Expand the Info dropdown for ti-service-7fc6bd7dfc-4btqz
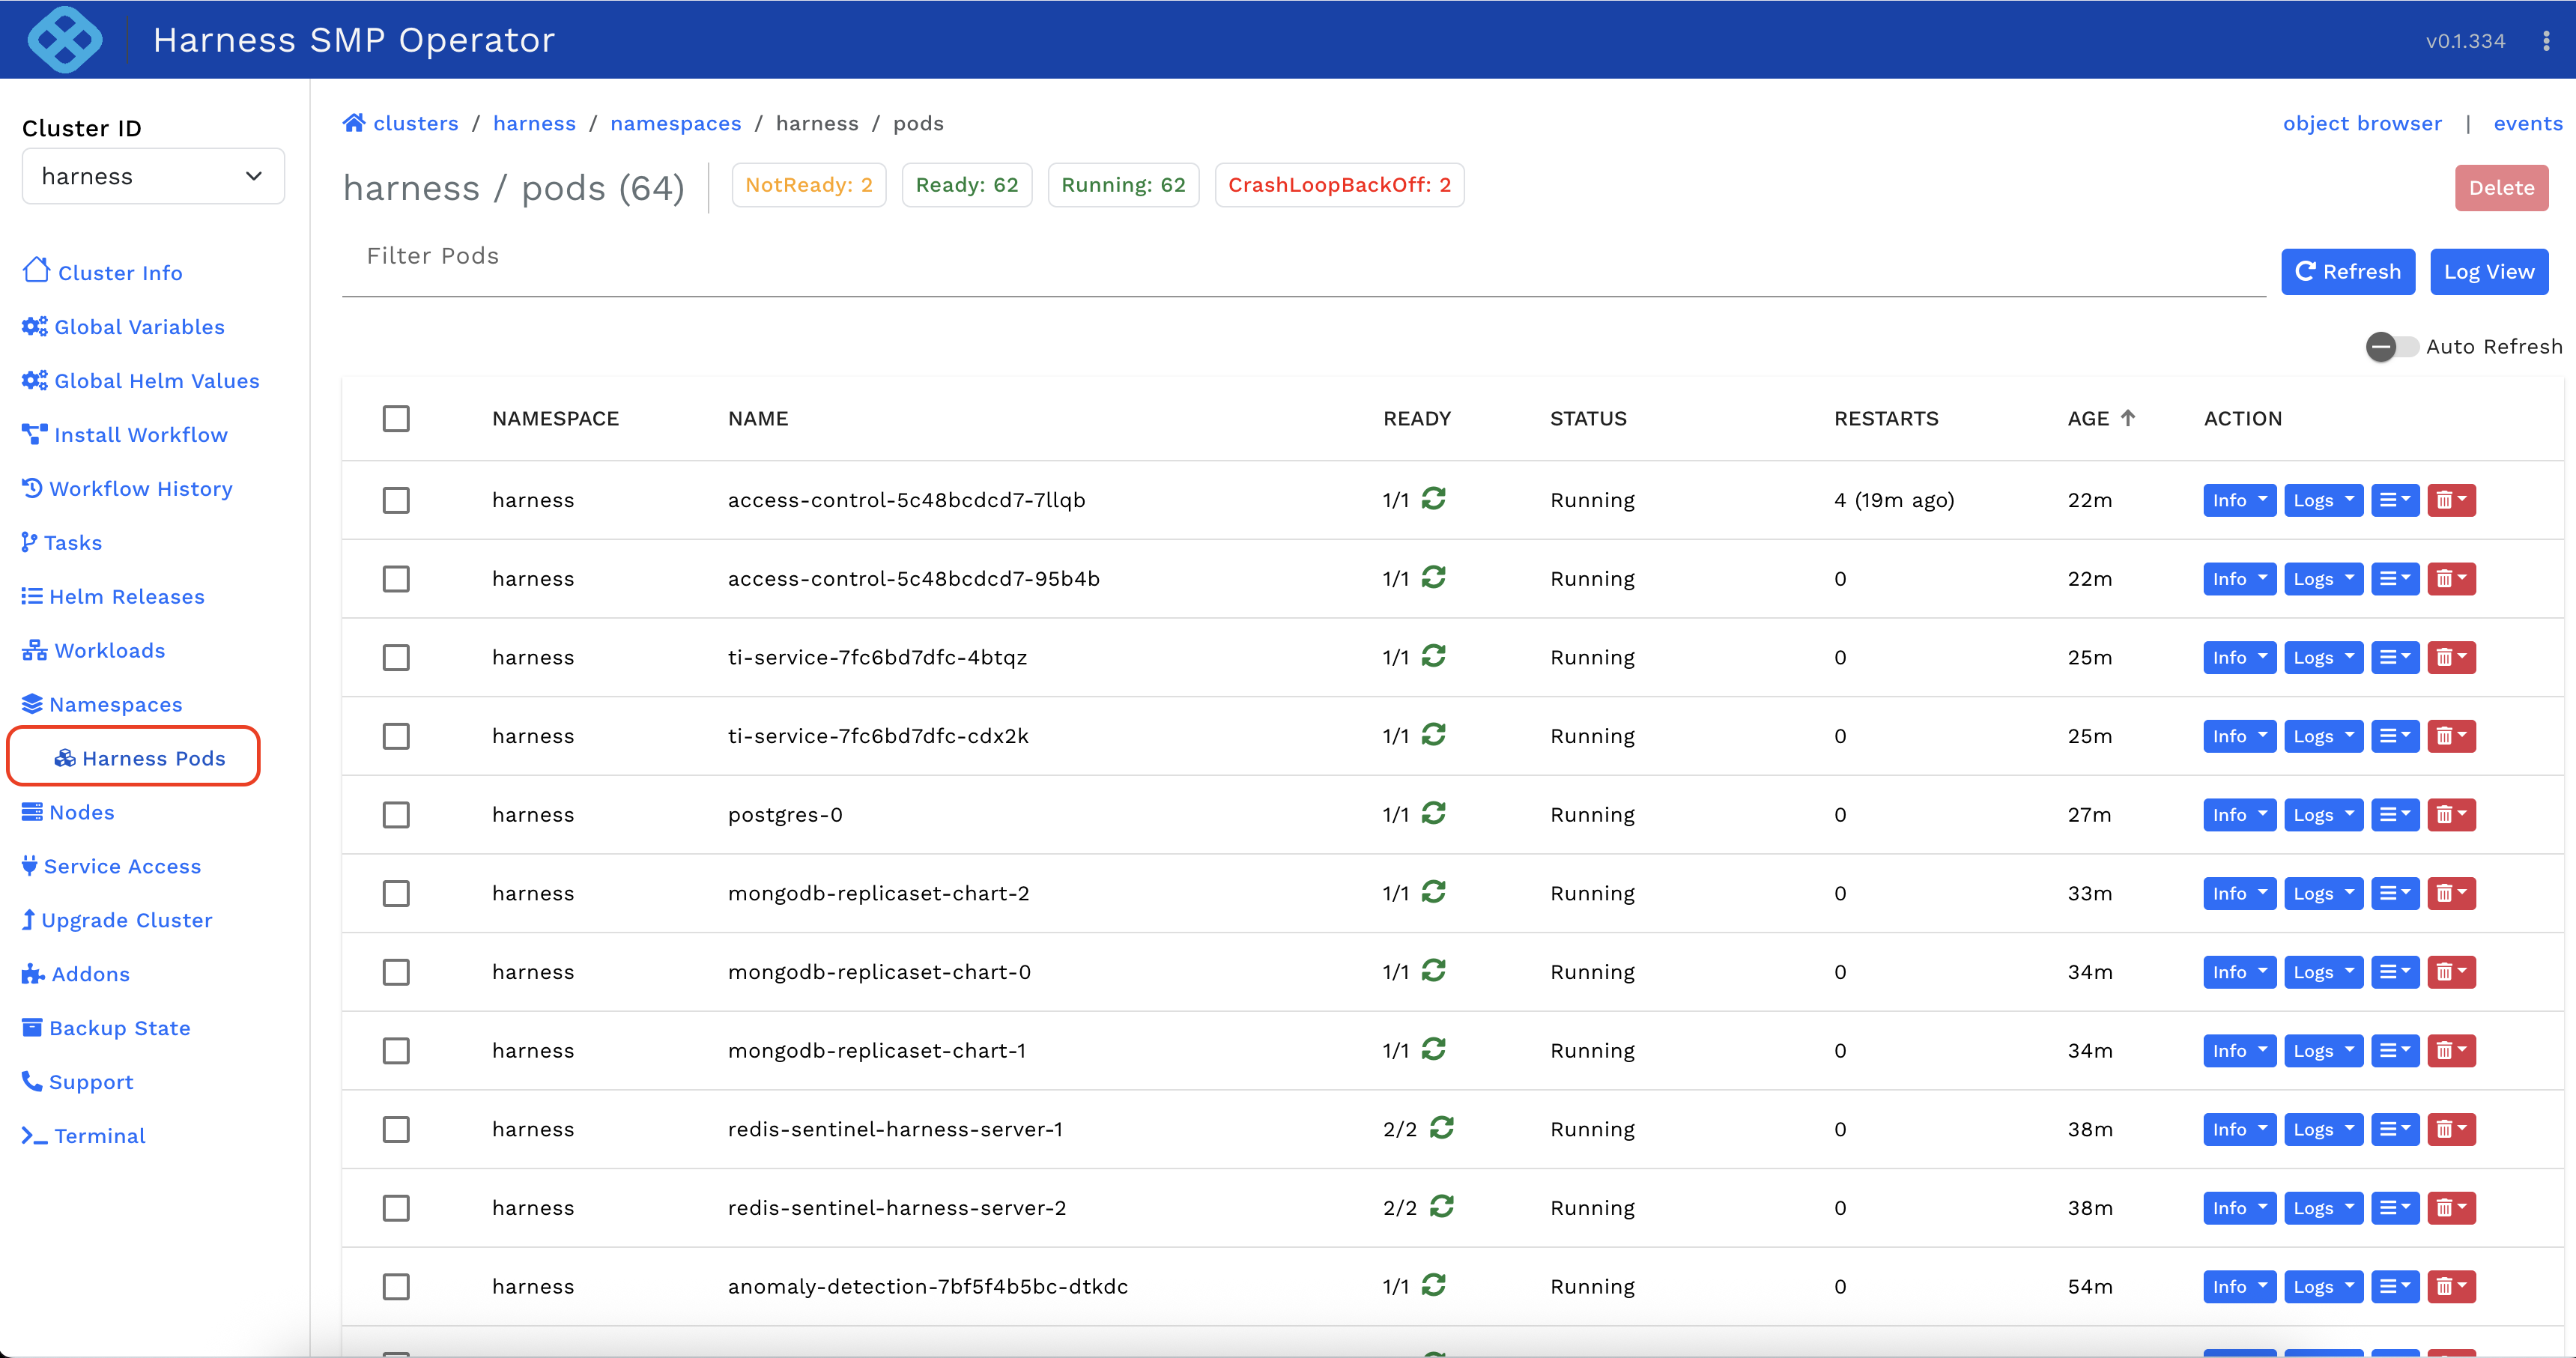Viewport: 2576px width, 1358px height. point(2240,658)
